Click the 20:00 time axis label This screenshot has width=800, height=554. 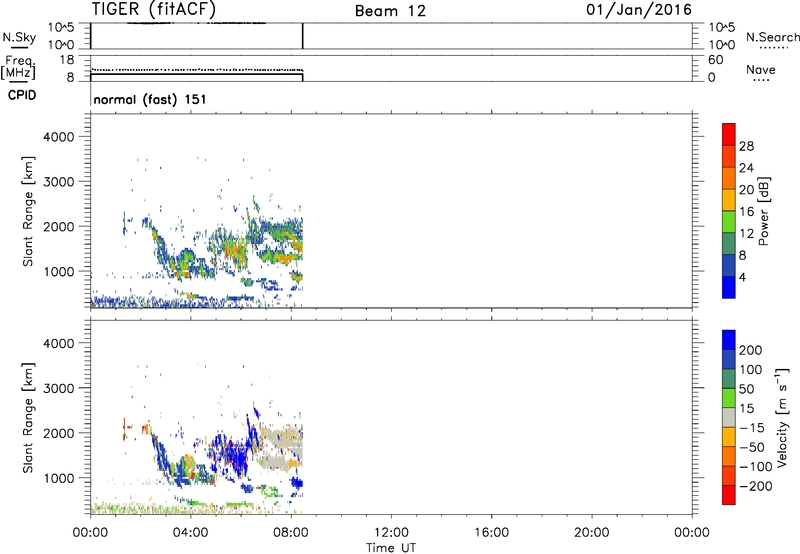click(x=591, y=533)
